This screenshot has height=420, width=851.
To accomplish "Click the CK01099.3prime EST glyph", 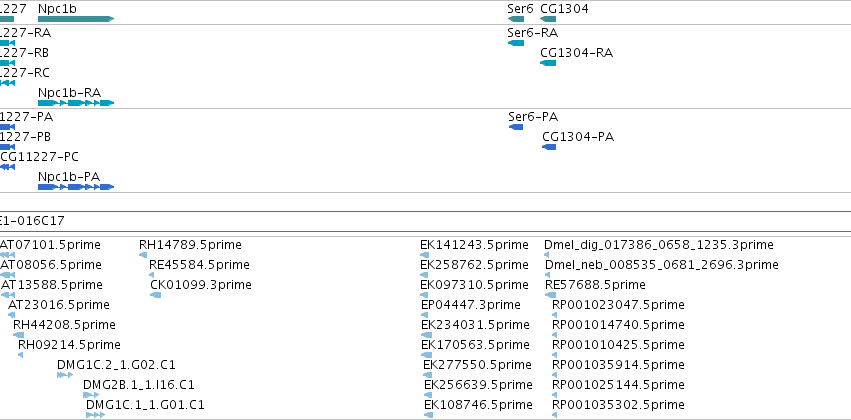I will tap(155, 295).
